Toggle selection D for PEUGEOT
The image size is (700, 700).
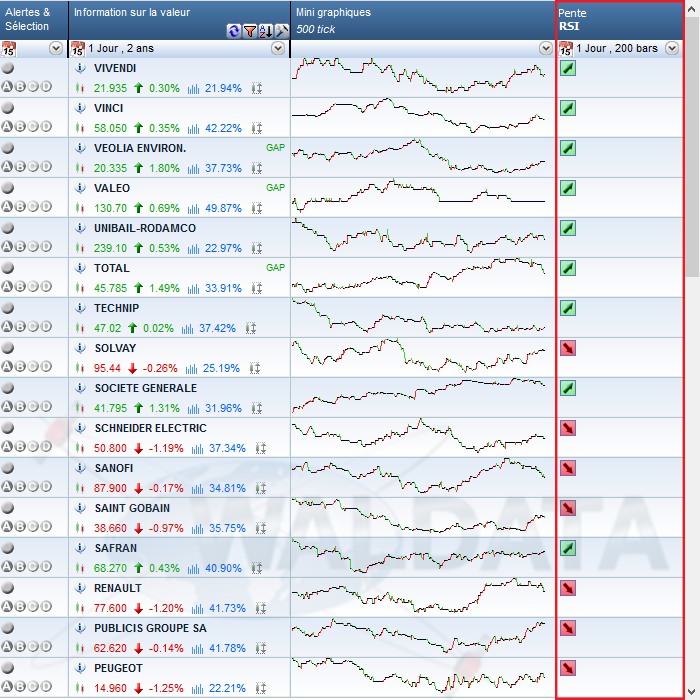coord(45,686)
